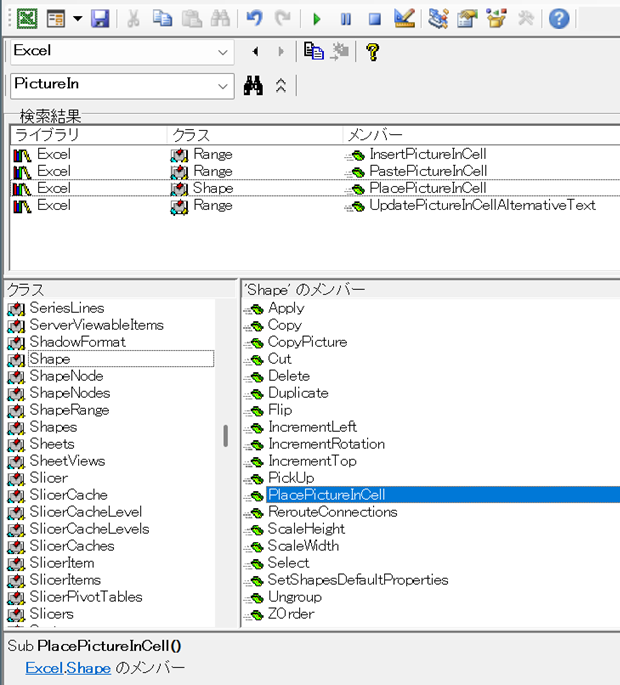Open the PictureIn search text dropdown
620x685 pixels.
(222, 86)
